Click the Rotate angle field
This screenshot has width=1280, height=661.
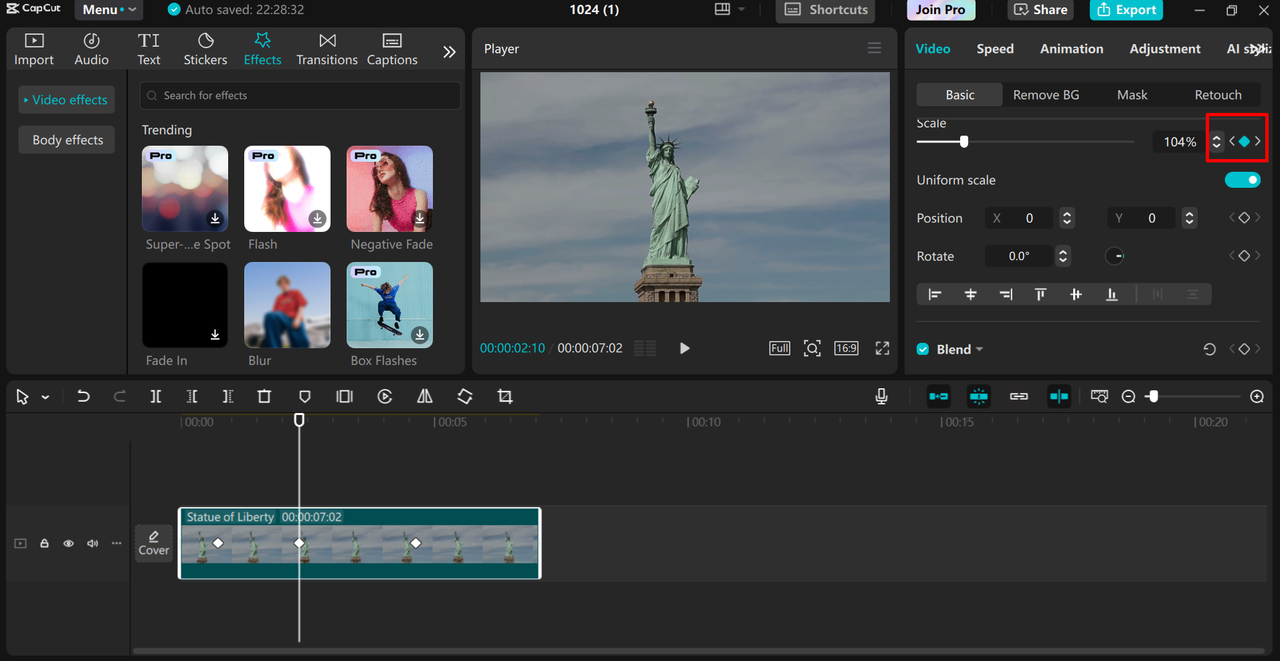click(1019, 256)
